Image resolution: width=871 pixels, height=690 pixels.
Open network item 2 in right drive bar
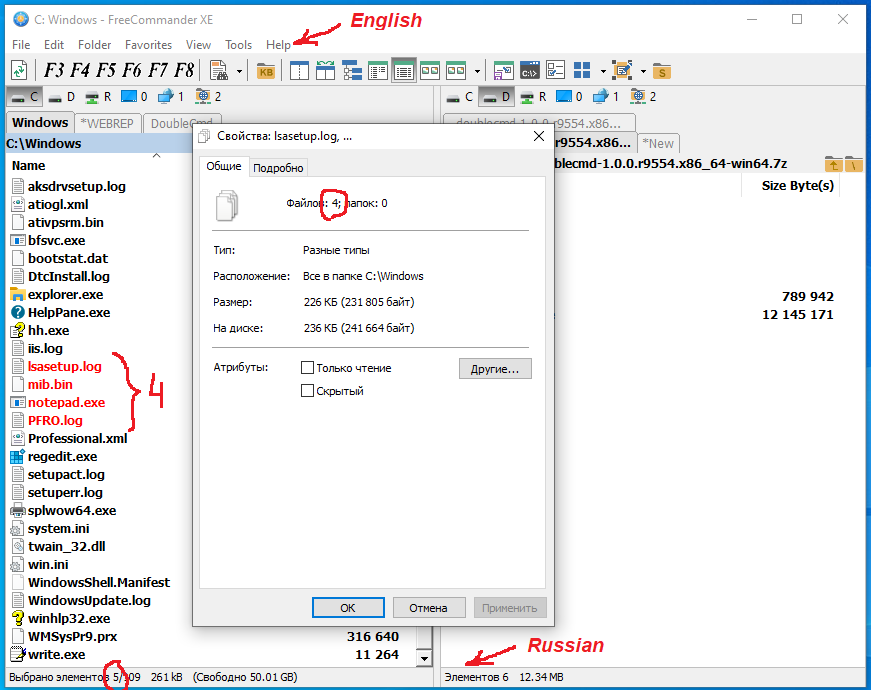pos(643,97)
